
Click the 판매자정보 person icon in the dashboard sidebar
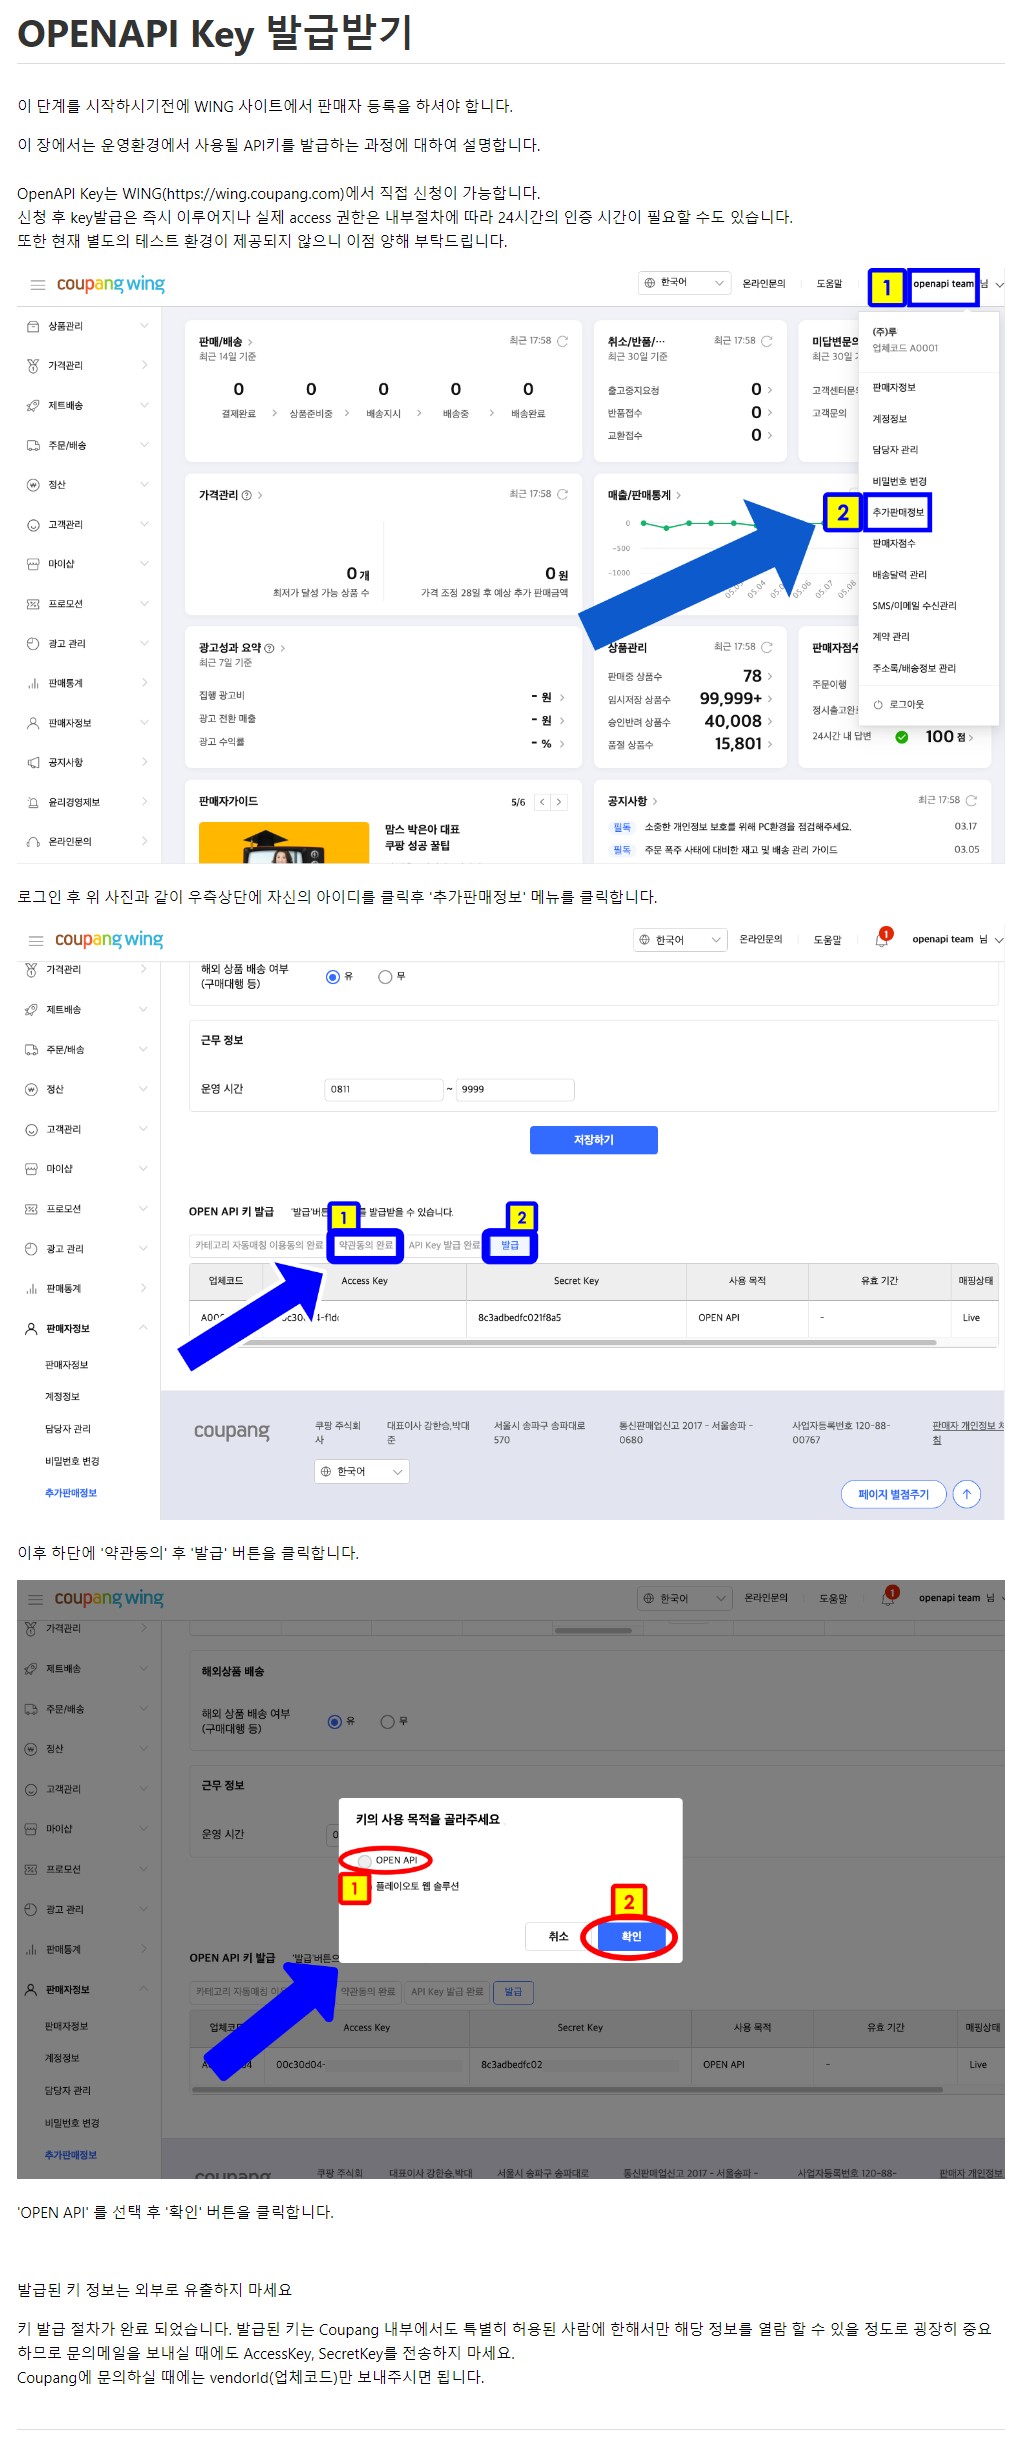click(33, 723)
